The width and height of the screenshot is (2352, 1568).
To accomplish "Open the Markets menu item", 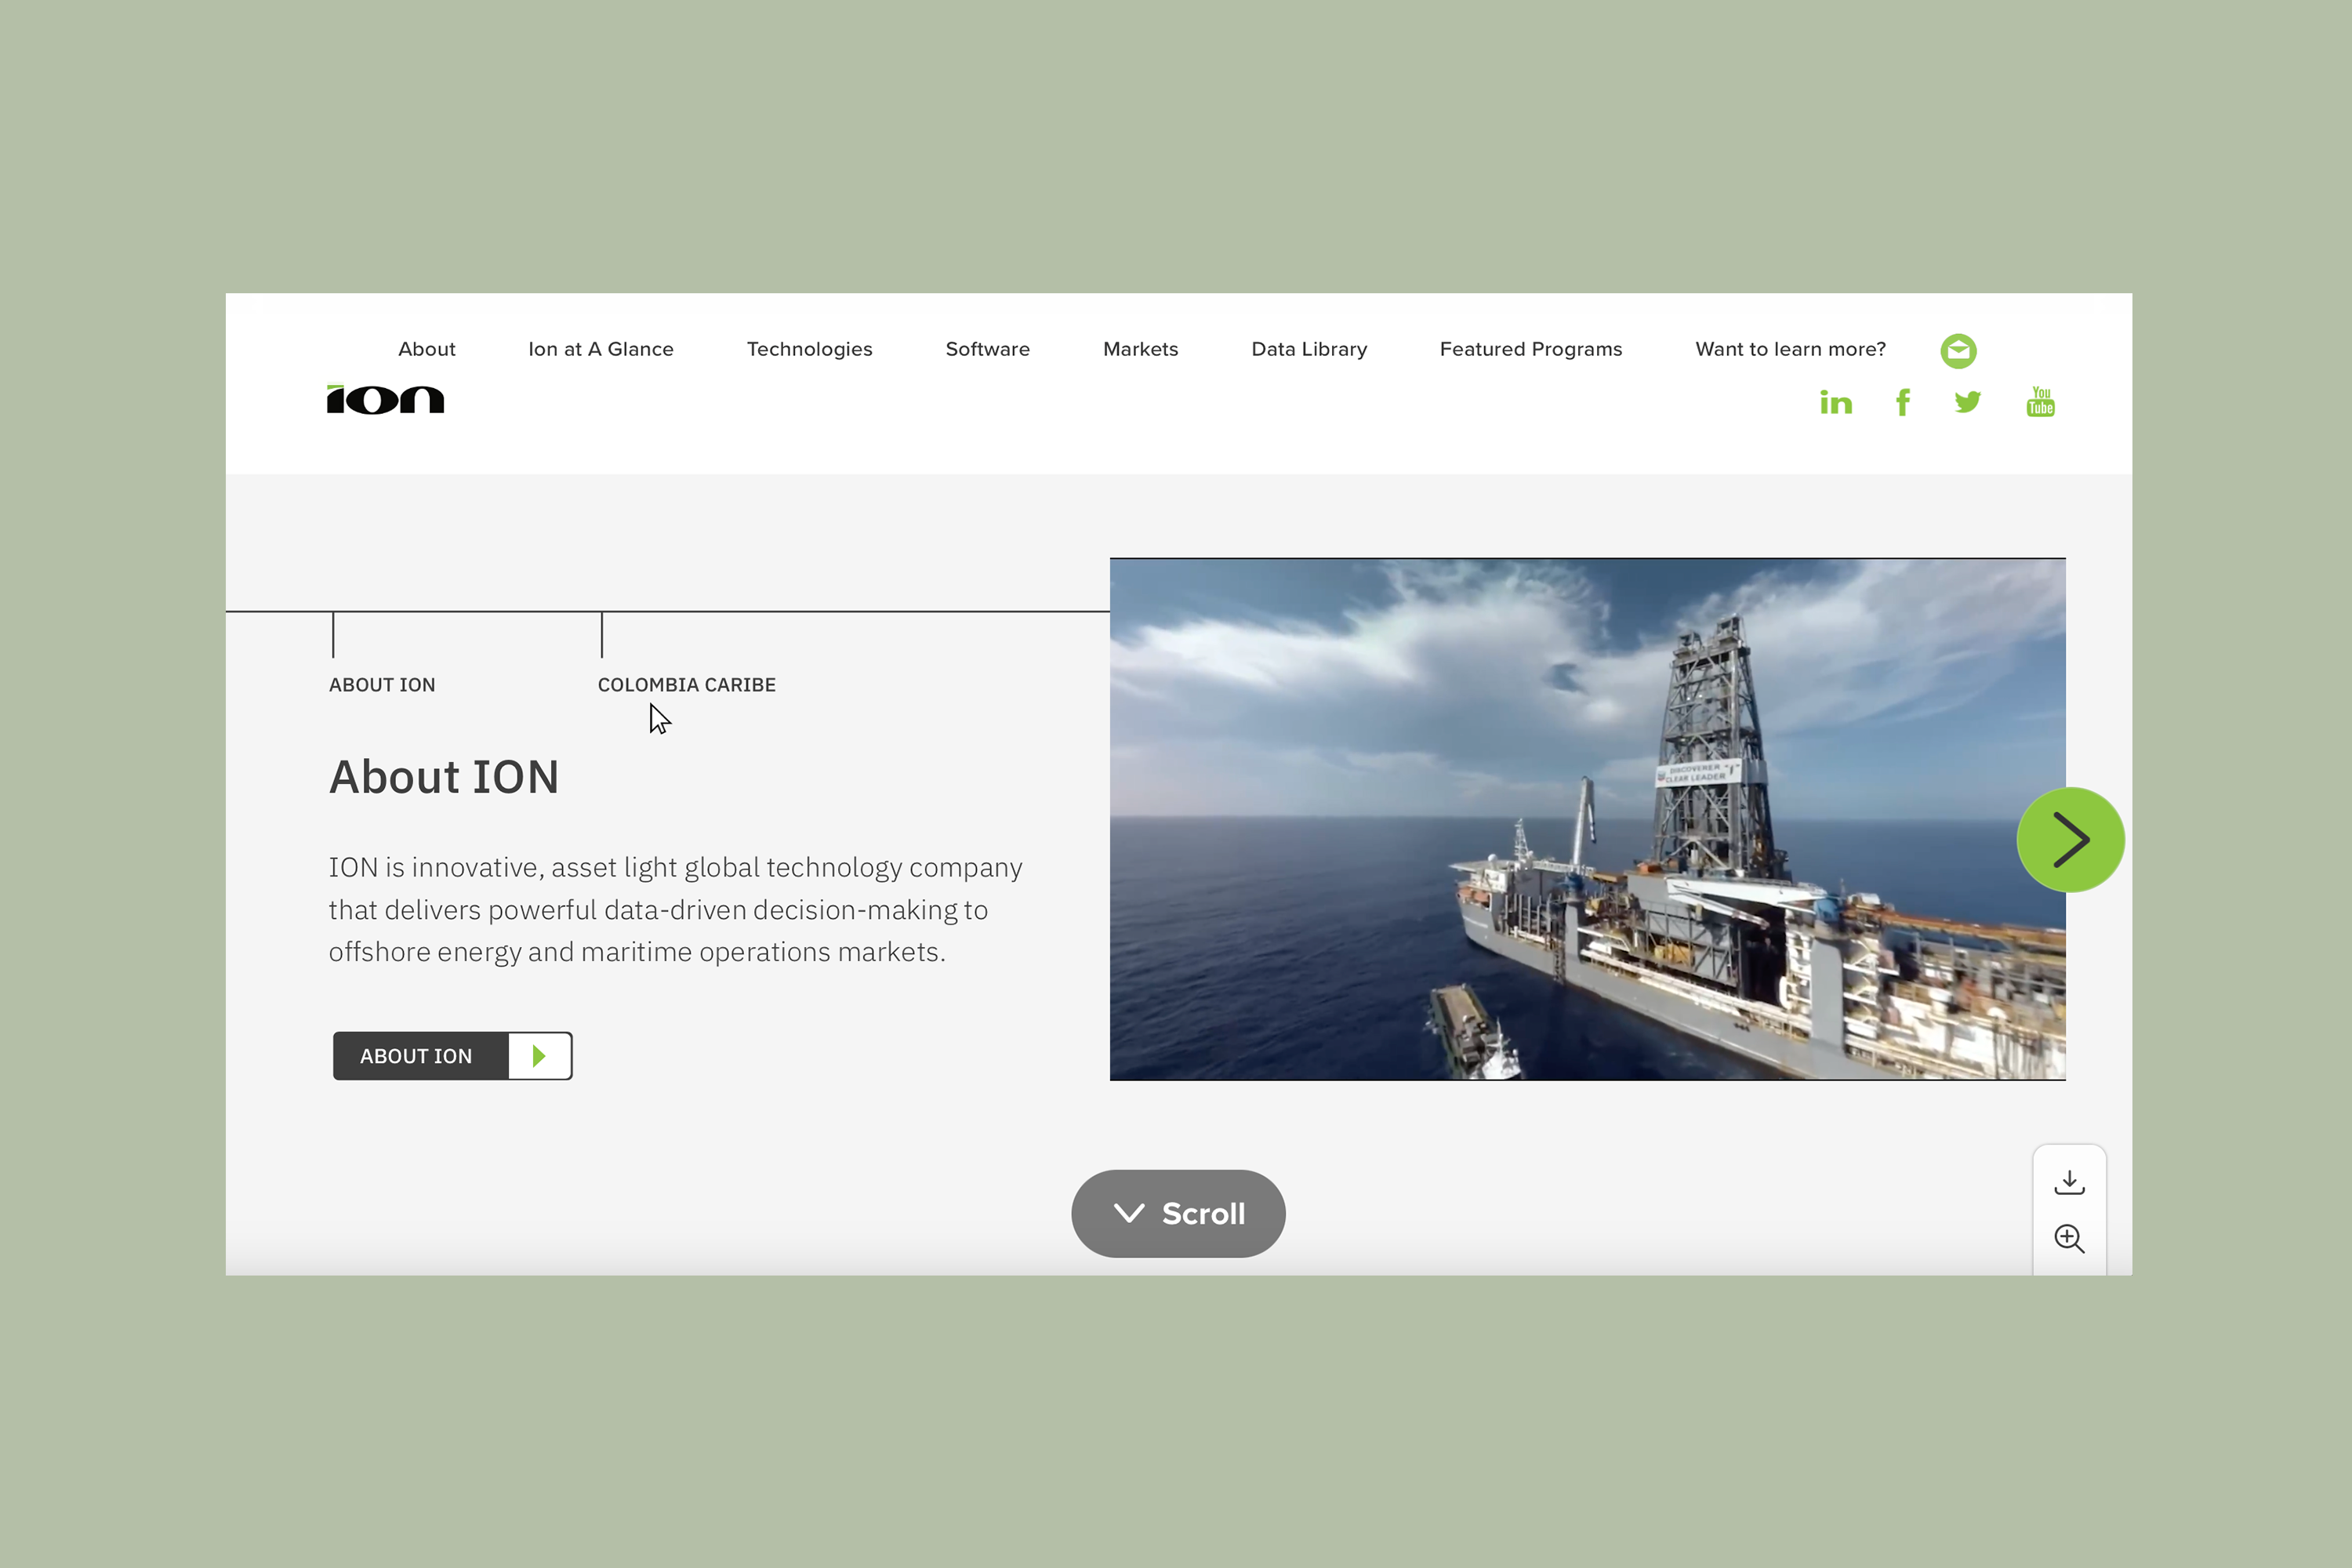I will (x=1141, y=349).
